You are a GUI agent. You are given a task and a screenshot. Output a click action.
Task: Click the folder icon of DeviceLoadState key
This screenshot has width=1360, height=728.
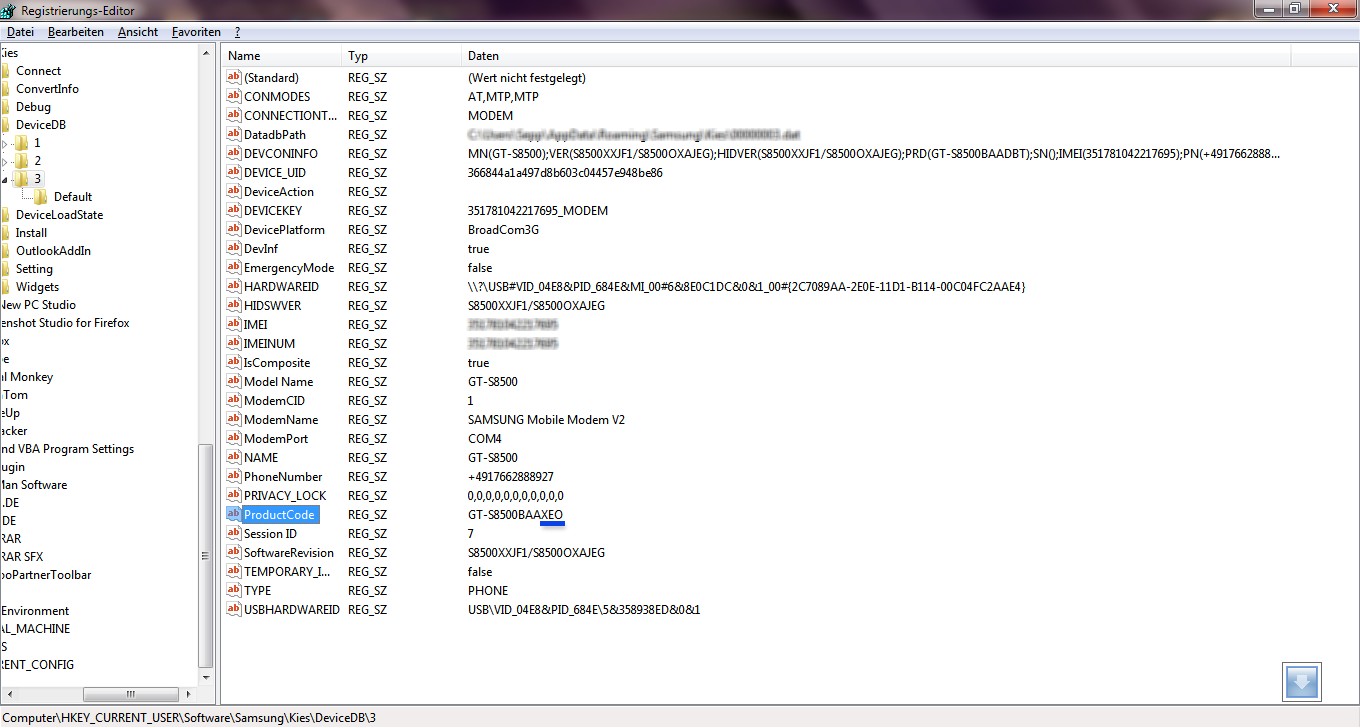pos(5,215)
